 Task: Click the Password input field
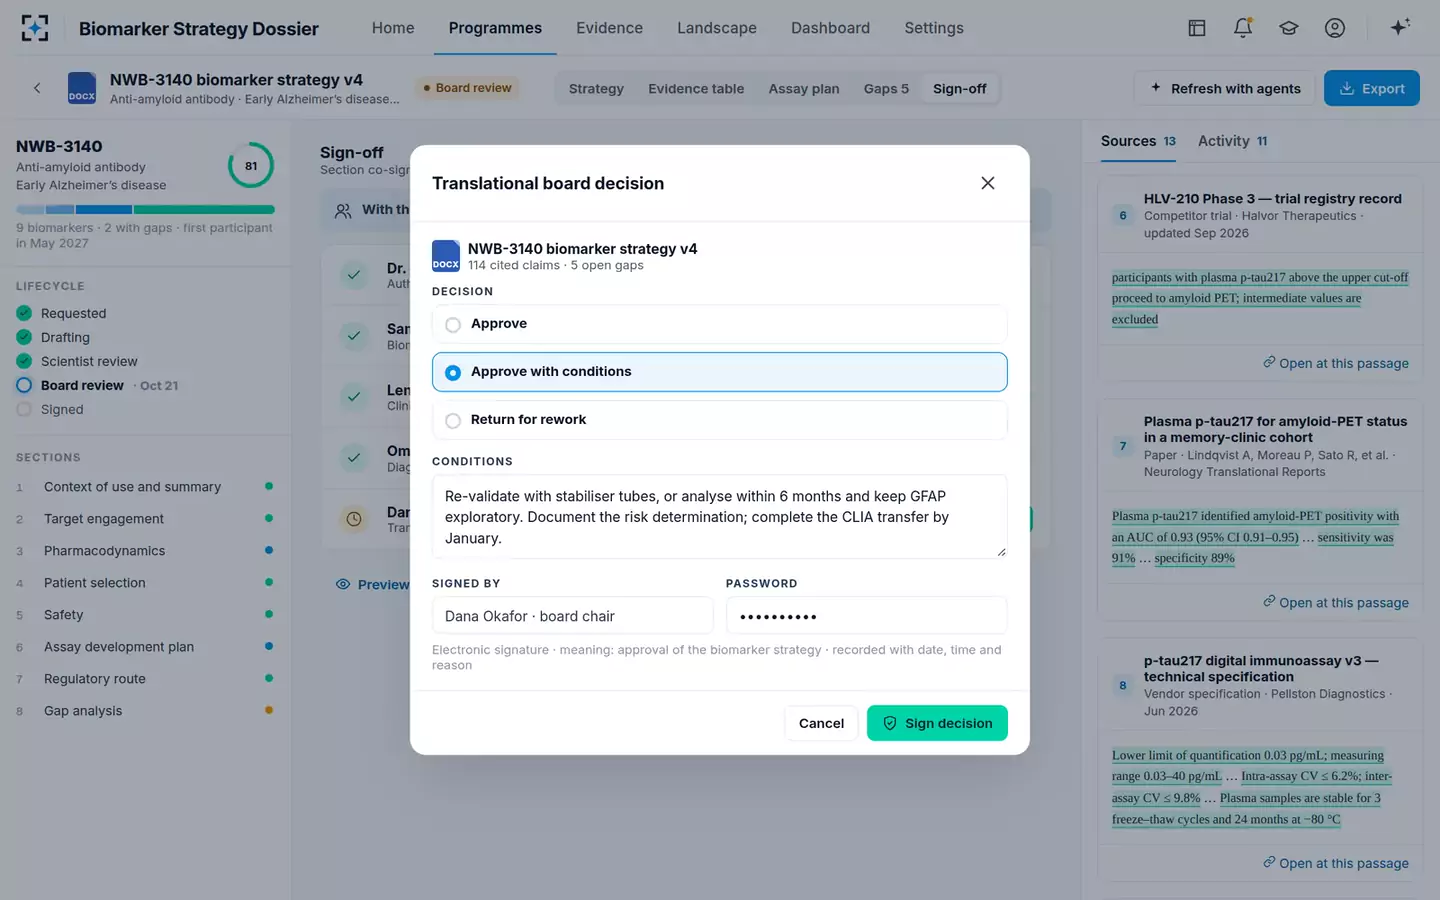click(866, 616)
